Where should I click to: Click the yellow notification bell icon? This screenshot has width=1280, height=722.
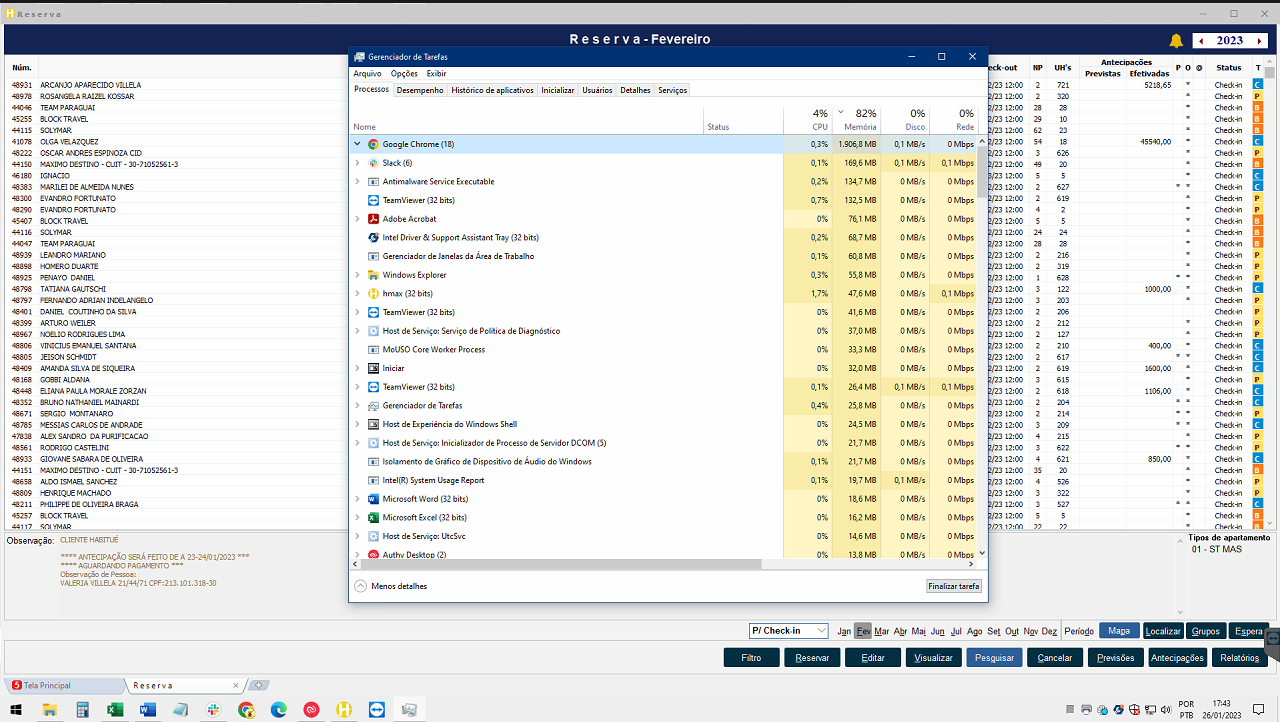[1176, 41]
